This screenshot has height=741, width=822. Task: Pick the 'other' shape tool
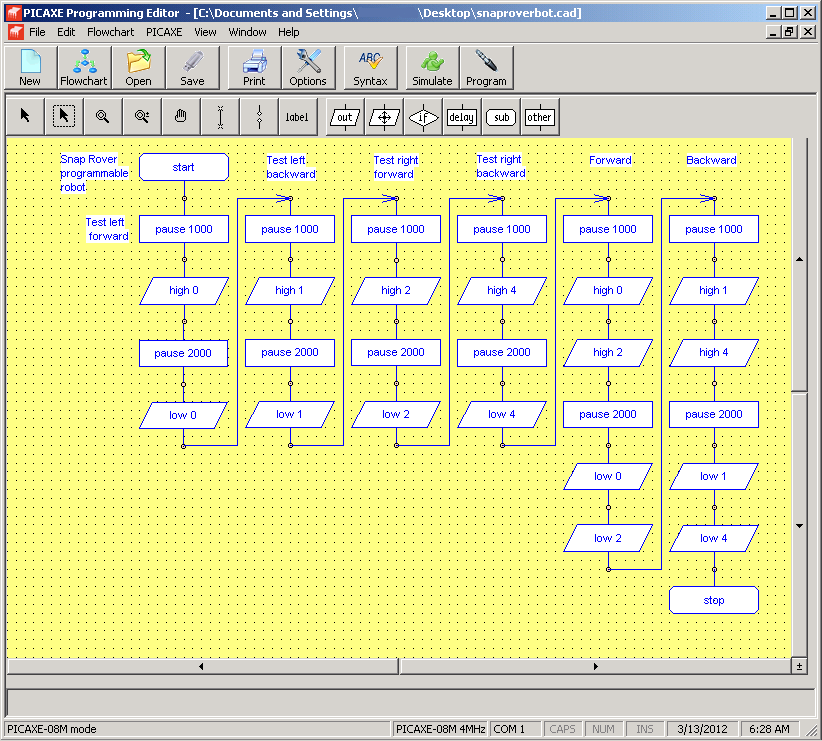(x=539, y=116)
